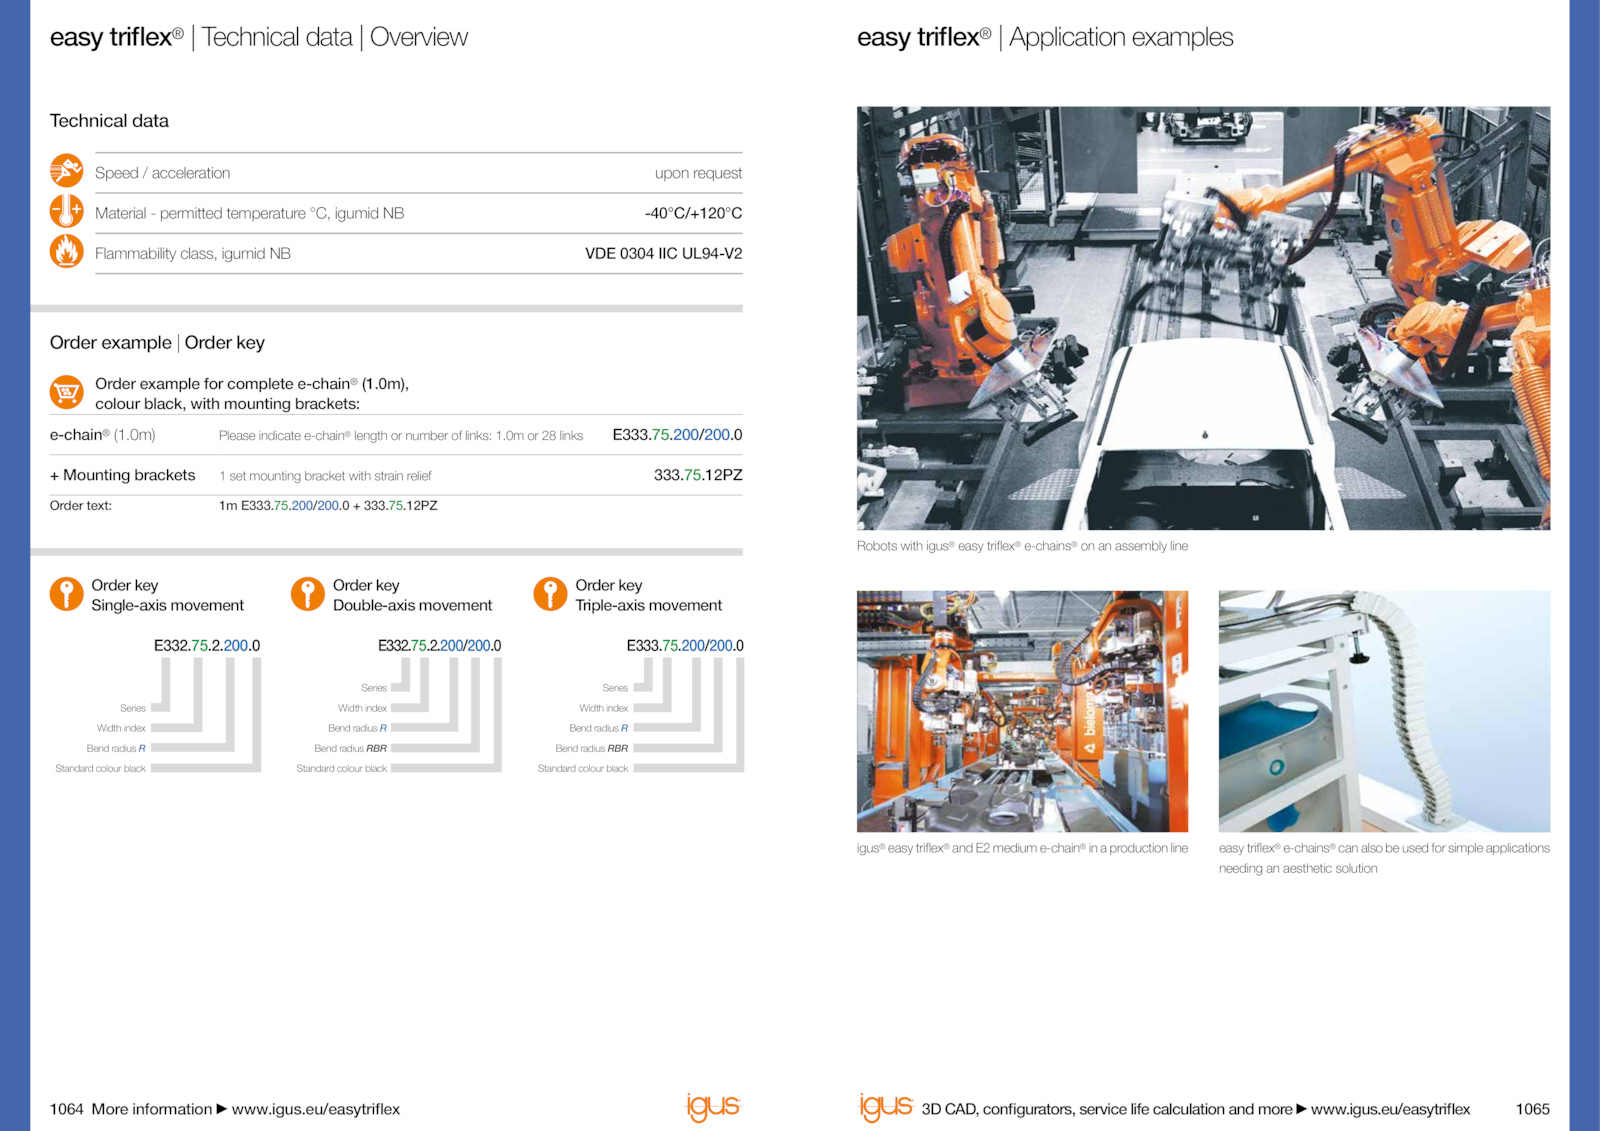This screenshot has width=1600, height=1131.
Task: Click order text '1m E333.75.200/200.0 + 333.75.12PZ'
Action: [328, 505]
